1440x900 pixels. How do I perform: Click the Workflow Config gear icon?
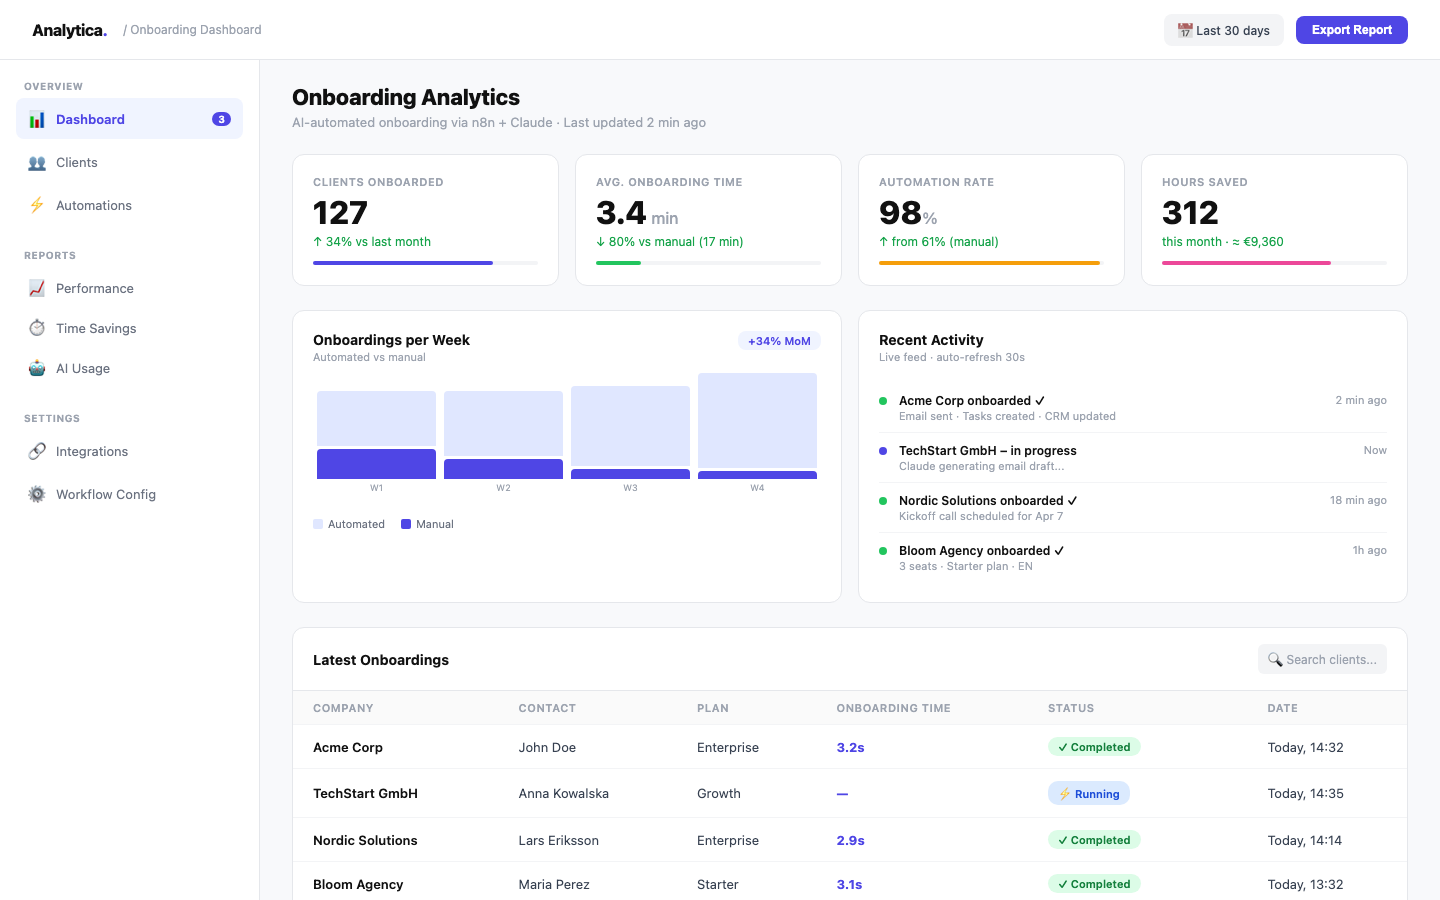[37, 494]
